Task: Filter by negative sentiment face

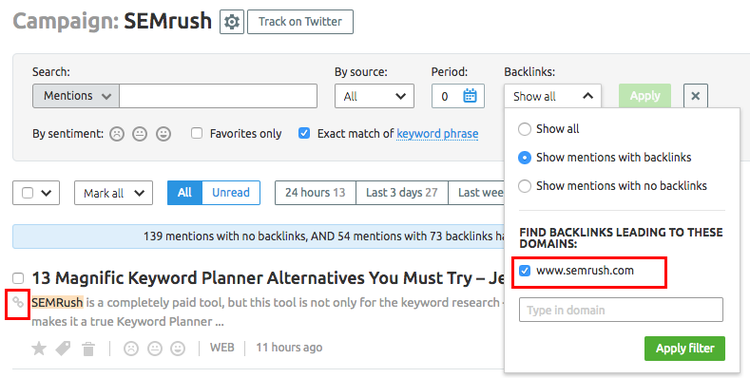Action: tap(117, 134)
